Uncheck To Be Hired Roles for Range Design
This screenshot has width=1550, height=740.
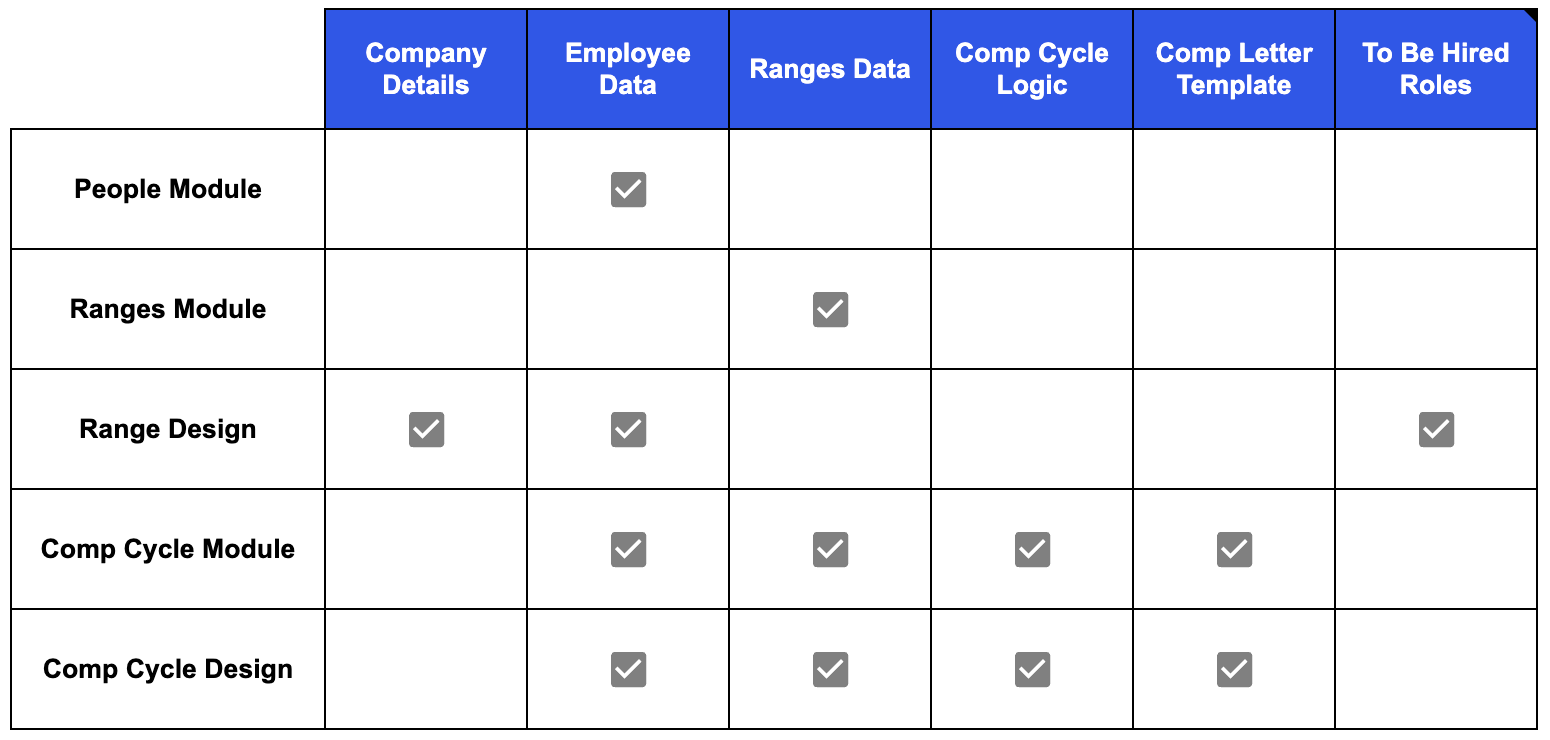tap(1436, 429)
